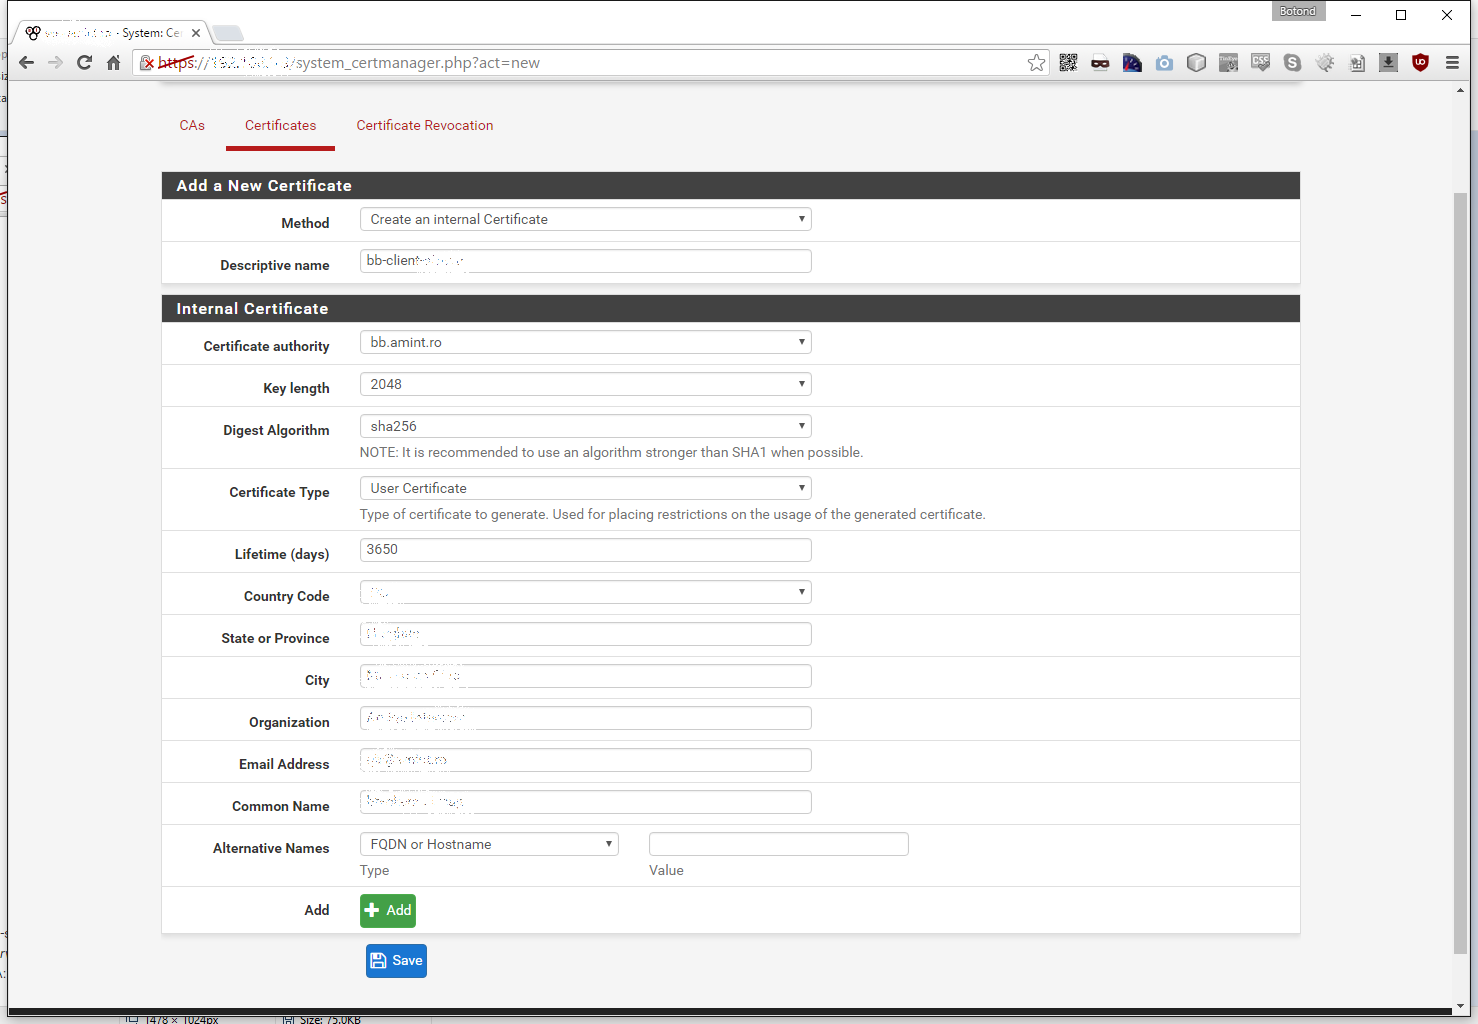Click the gray cube extension icon
Viewport: 1478px width, 1024px height.
(x=1196, y=63)
